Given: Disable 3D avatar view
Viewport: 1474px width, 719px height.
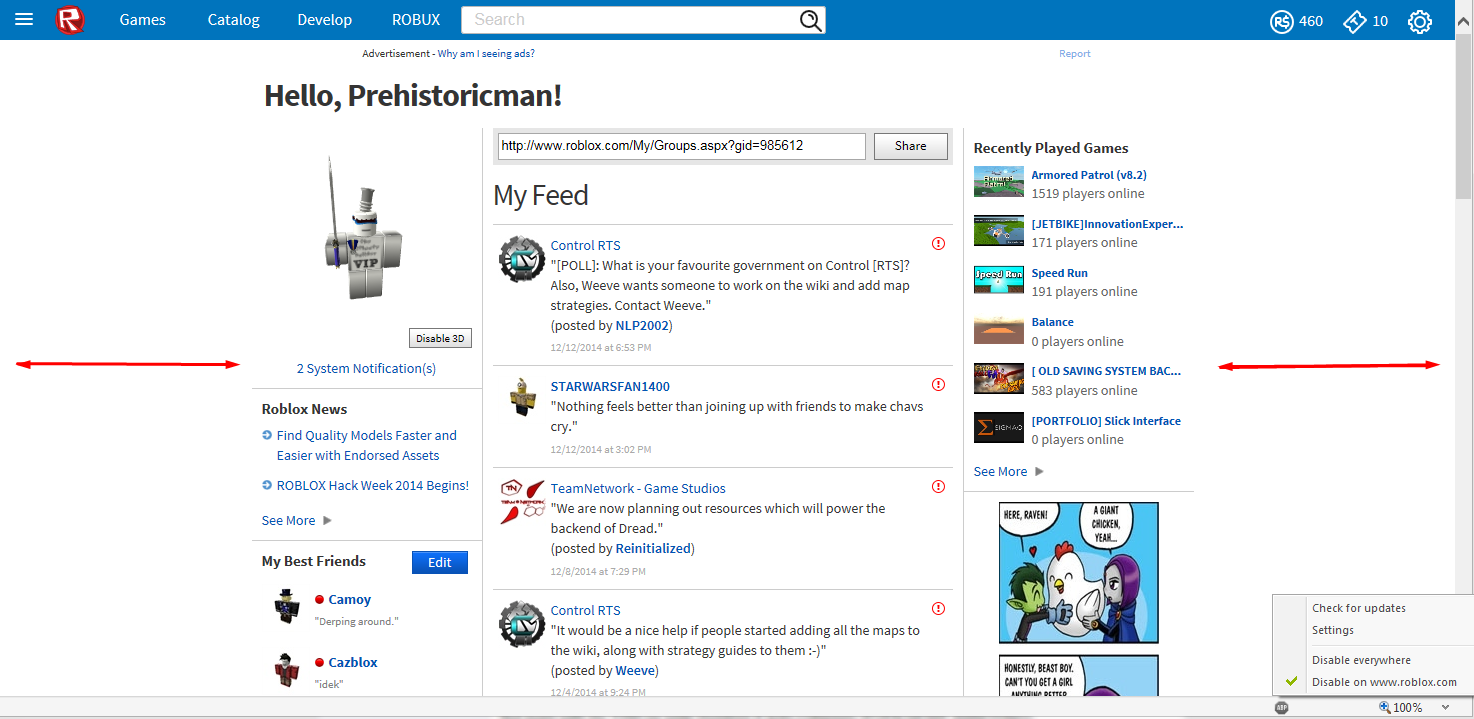Looking at the screenshot, I should tap(440, 338).
